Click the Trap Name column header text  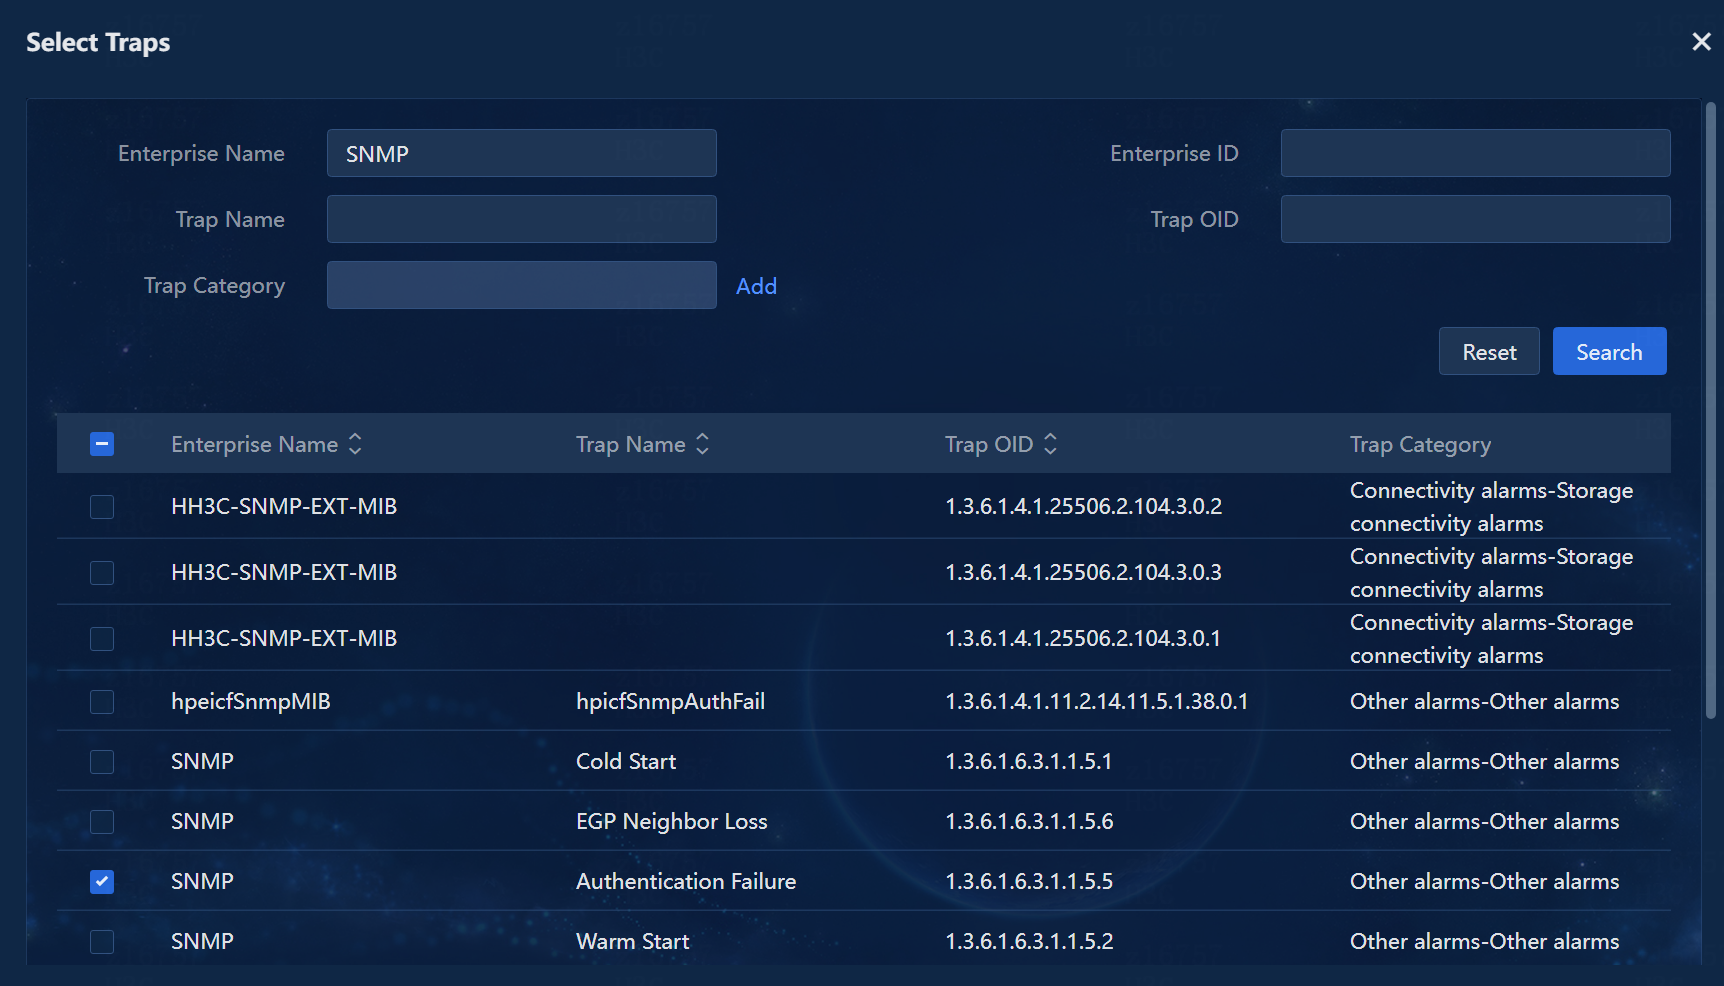(x=631, y=444)
